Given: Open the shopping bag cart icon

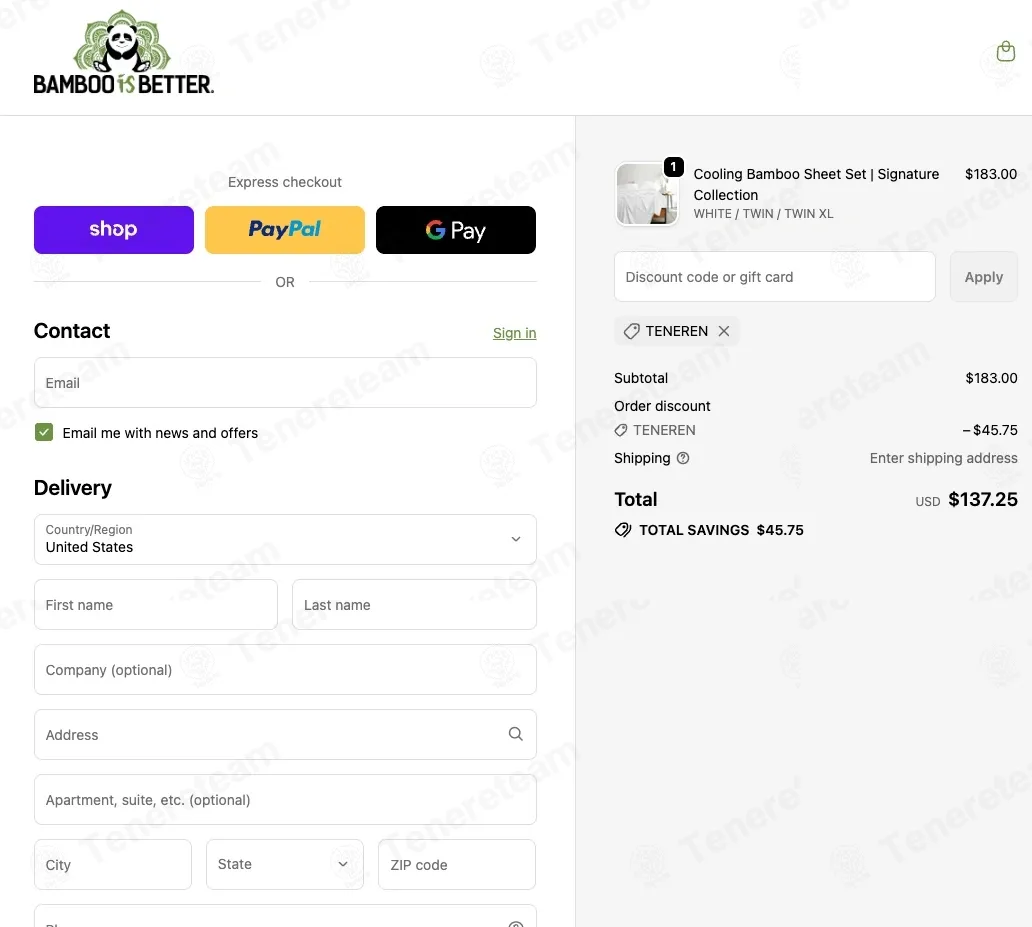Looking at the screenshot, I should pyautogui.click(x=1006, y=52).
